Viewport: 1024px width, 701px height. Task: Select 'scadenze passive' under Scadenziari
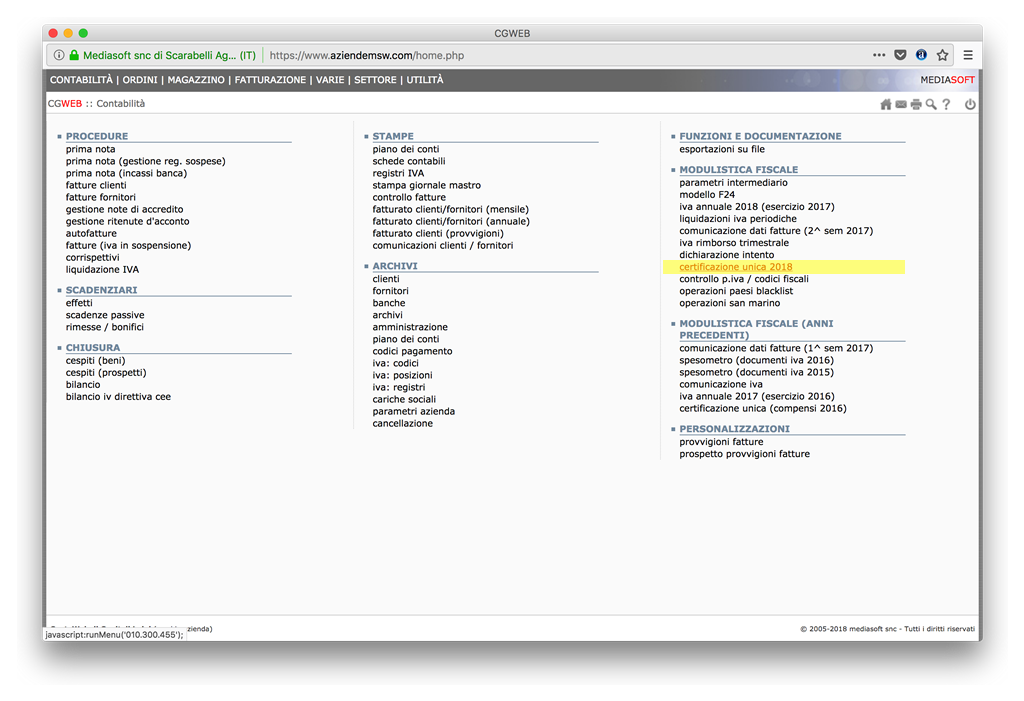[104, 315]
